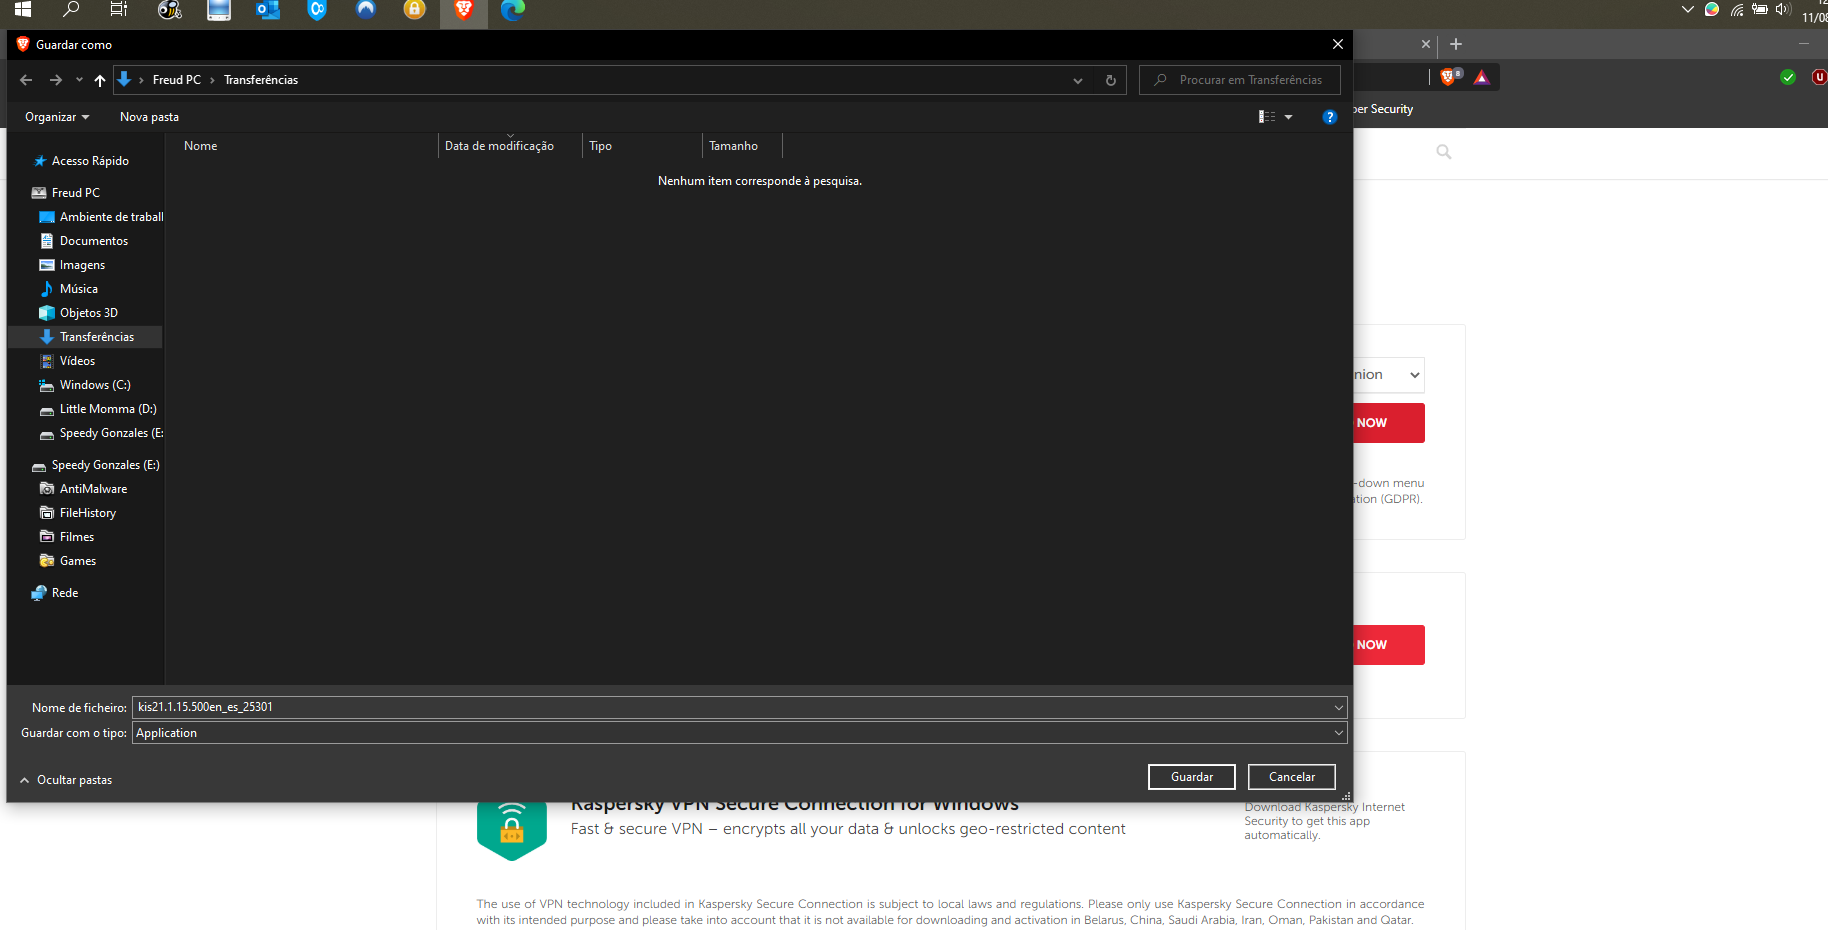Show hidden system tray icons
The image size is (1828, 930).
click(1688, 9)
